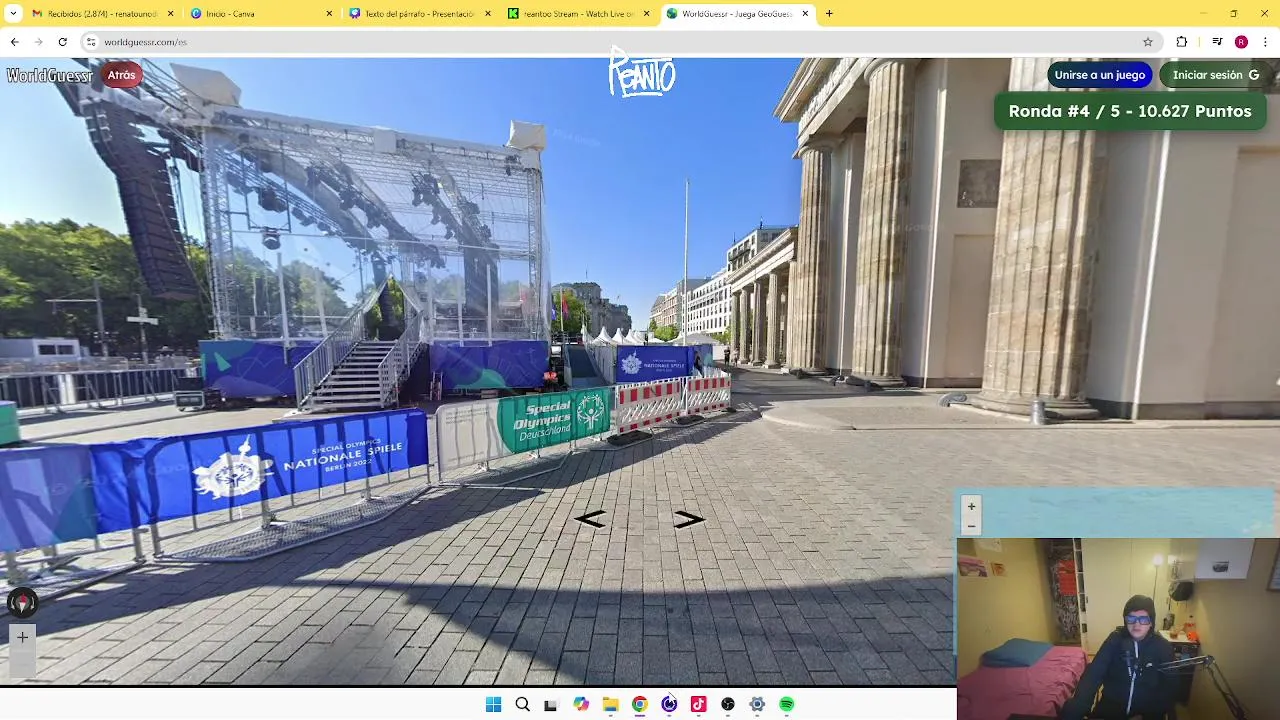Open a new browser tab
The width and height of the screenshot is (1280, 720).
(829, 14)
